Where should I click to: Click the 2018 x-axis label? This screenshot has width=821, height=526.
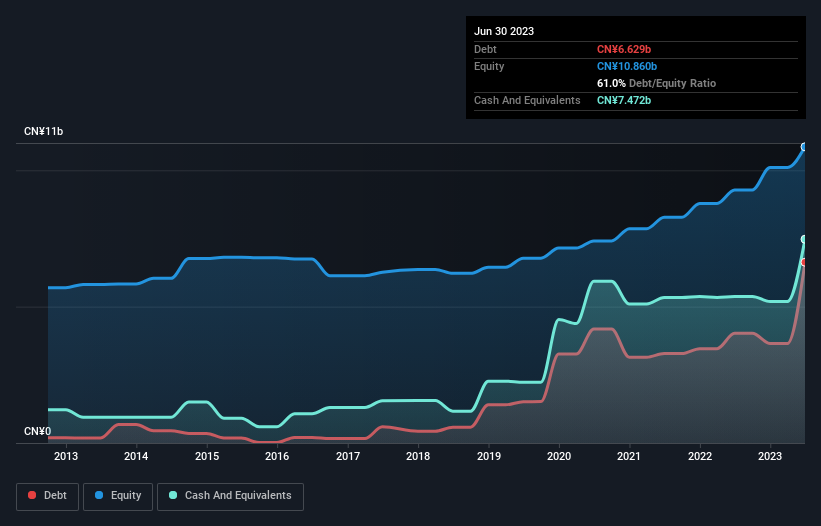click(418, 456)
